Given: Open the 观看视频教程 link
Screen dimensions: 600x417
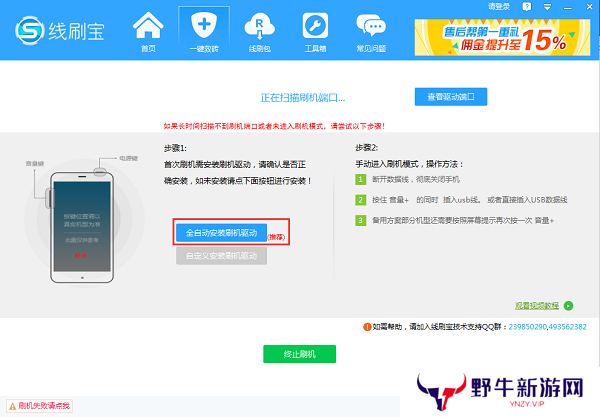Looking at the screenshot, I should (x=537, y=306).
